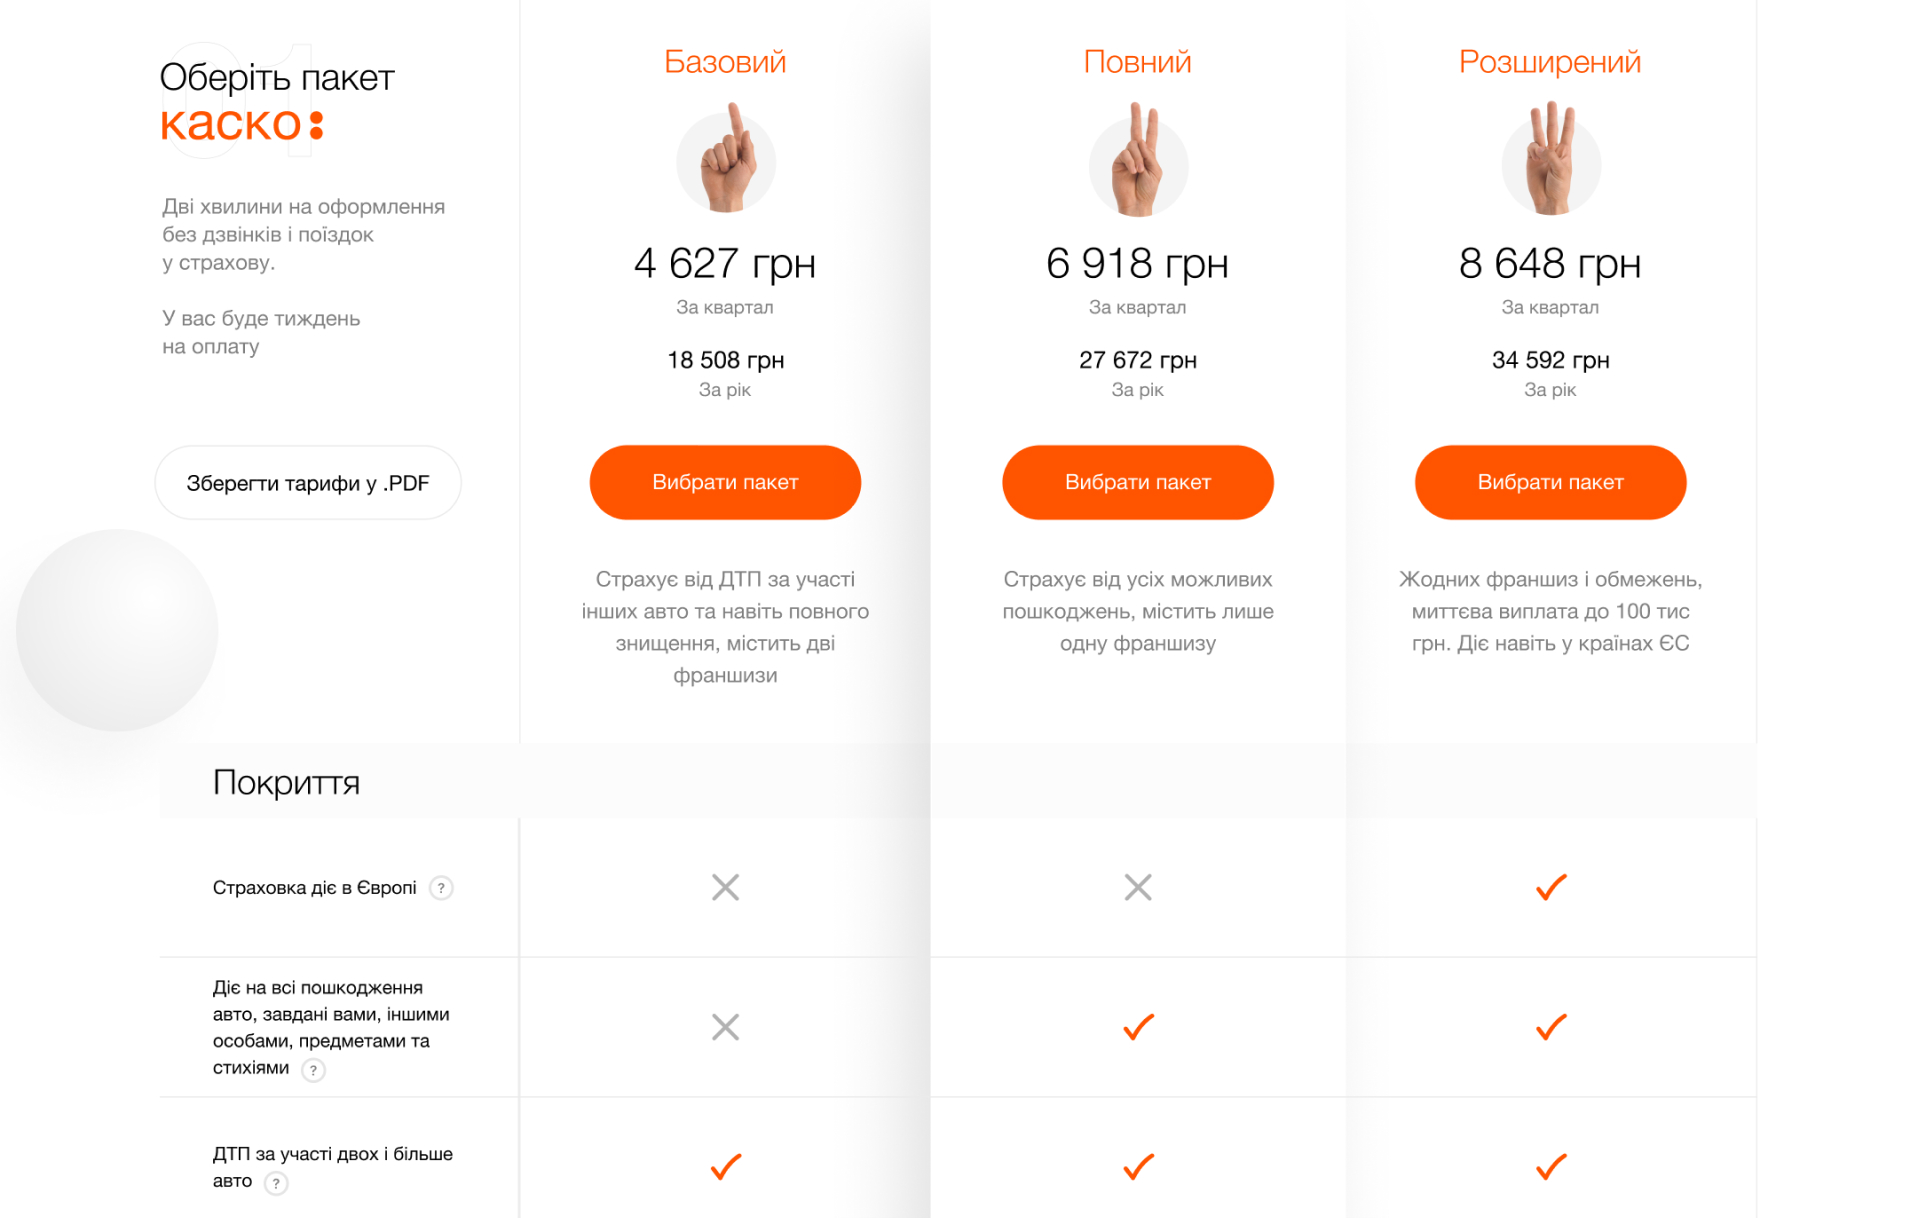Choose the Розширений package with Вибрати пакет

tap(1550, 482)
